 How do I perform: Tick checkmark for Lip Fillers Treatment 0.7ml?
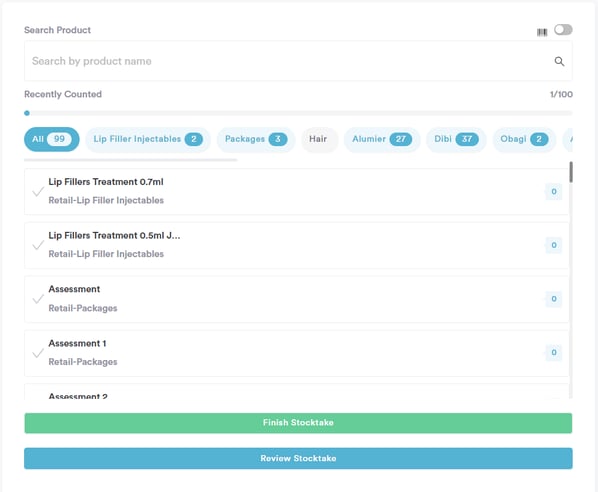pyautogui.click(x=38, y=191)
